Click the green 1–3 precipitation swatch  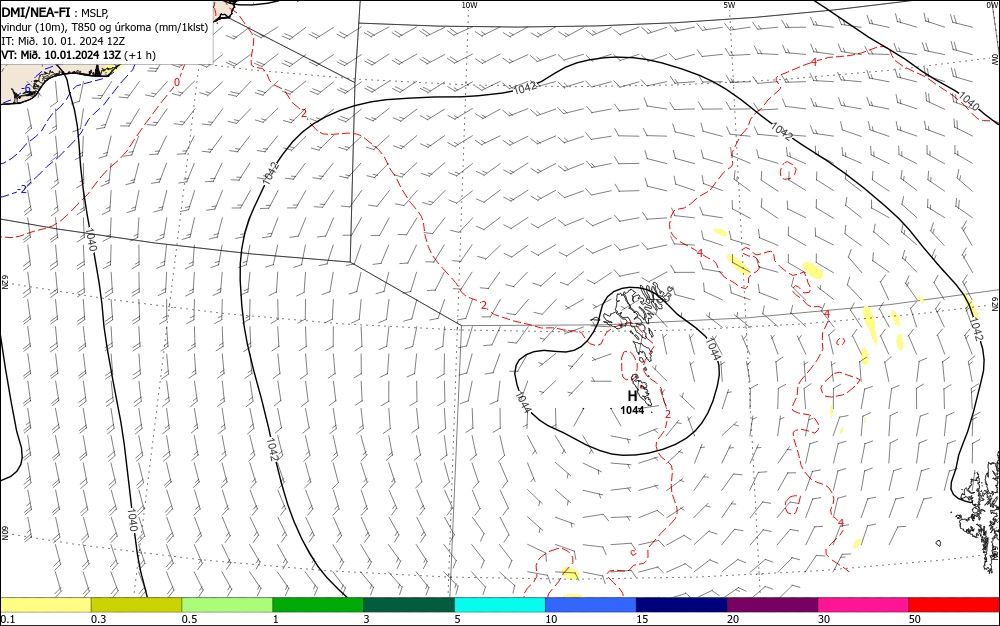318,605
